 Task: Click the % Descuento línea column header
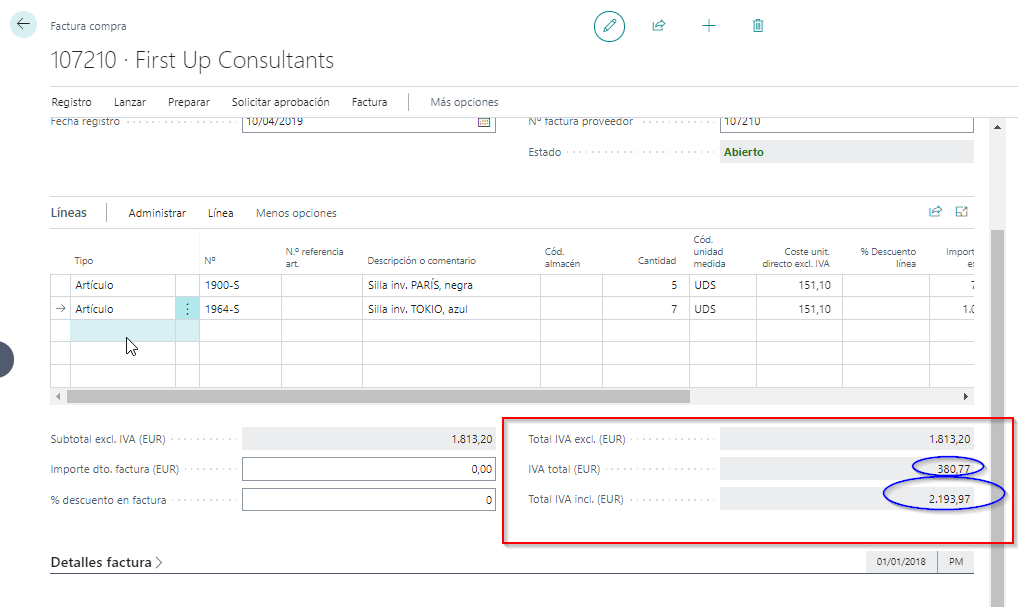(888, 257)
